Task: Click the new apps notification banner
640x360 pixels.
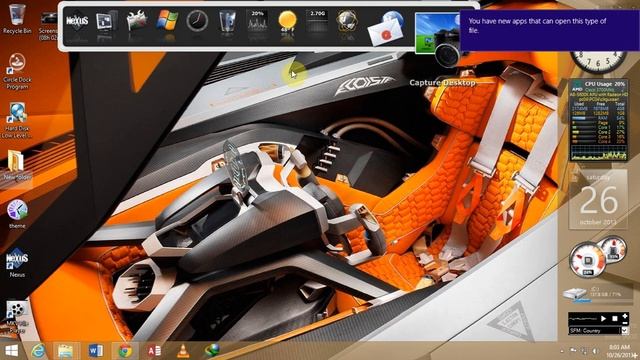Action: (x=549, y=30)
